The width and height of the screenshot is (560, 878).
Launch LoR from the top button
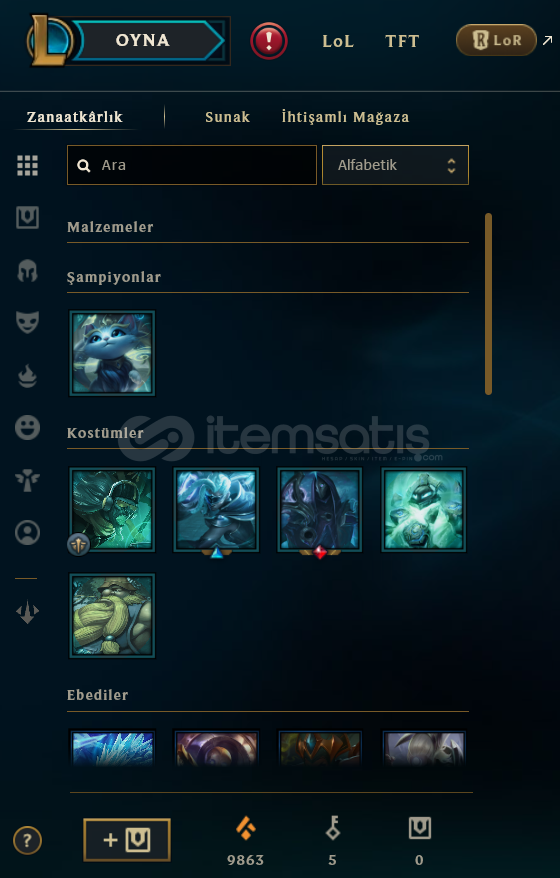coord(496,40)
